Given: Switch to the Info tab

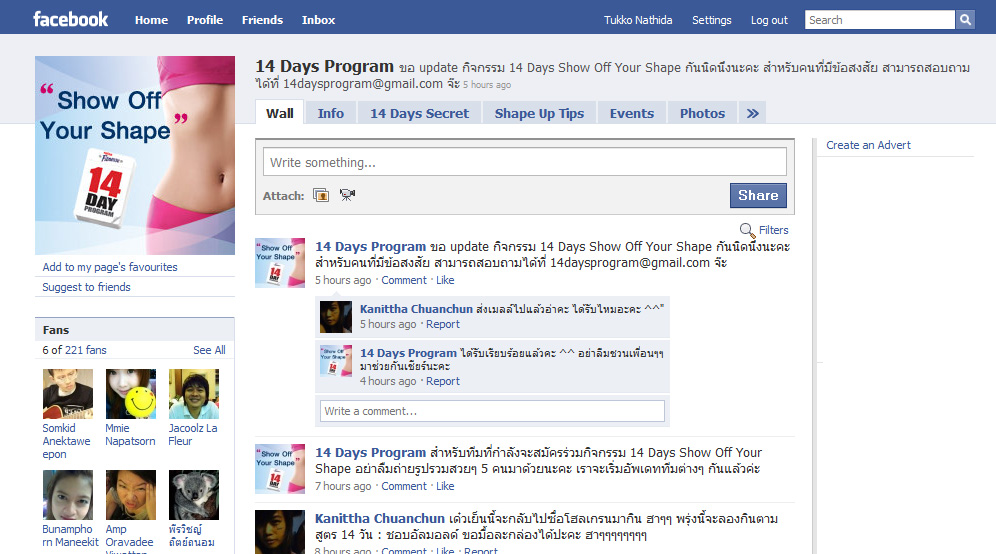Looking at the screenshot, I should tap(331, 113).
